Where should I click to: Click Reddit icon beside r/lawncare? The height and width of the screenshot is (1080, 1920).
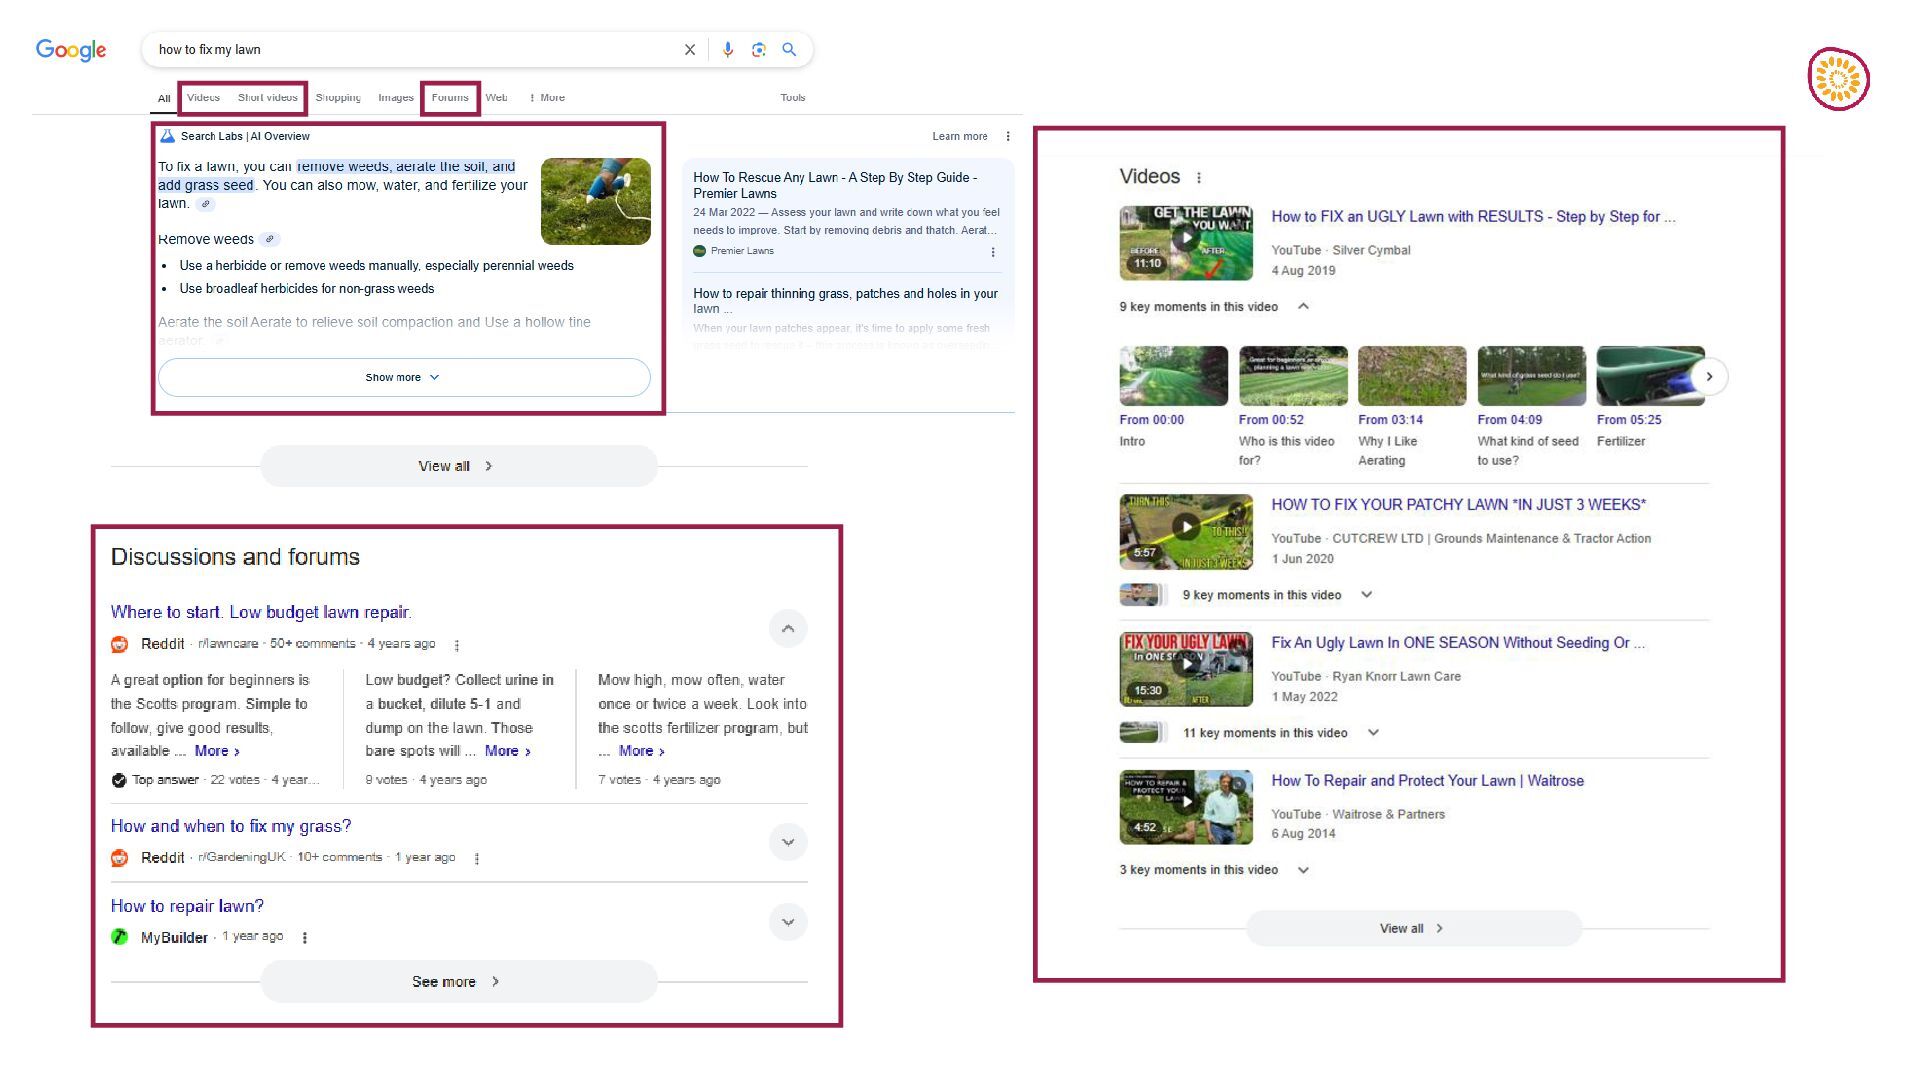120,645
